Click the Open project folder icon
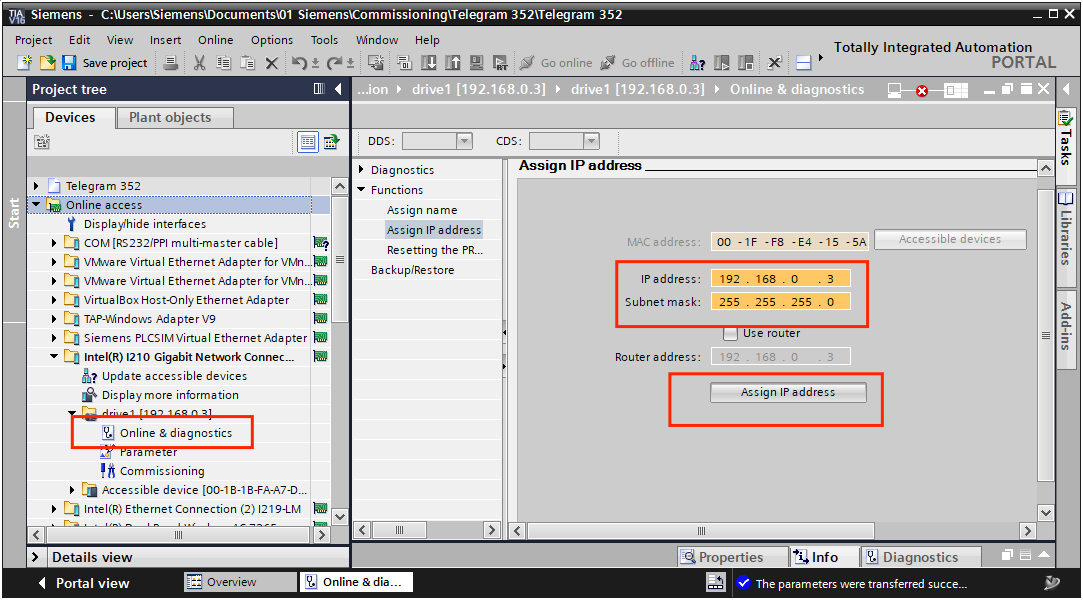This screenshot has height=600, width=1083. click(46, 63)
